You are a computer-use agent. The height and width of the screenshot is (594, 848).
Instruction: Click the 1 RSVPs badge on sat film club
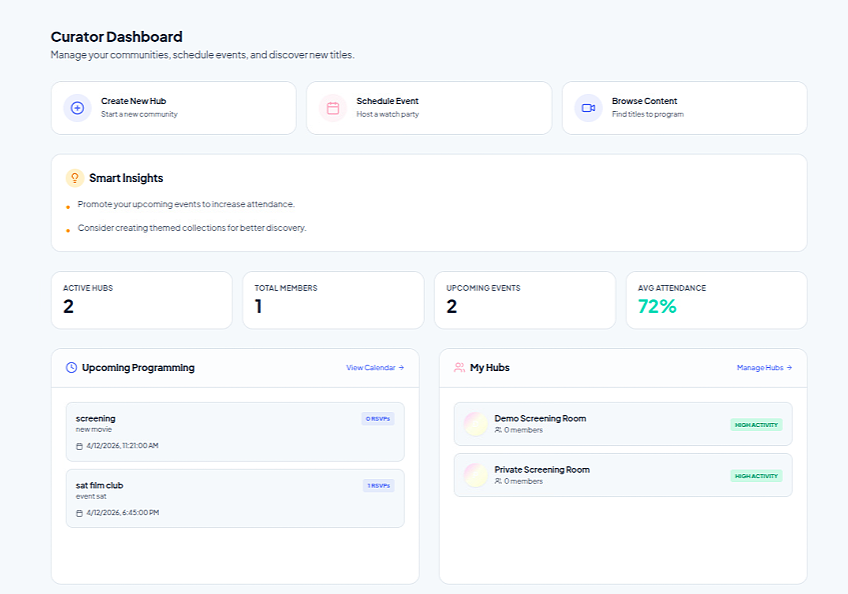(x=378, y=486)
